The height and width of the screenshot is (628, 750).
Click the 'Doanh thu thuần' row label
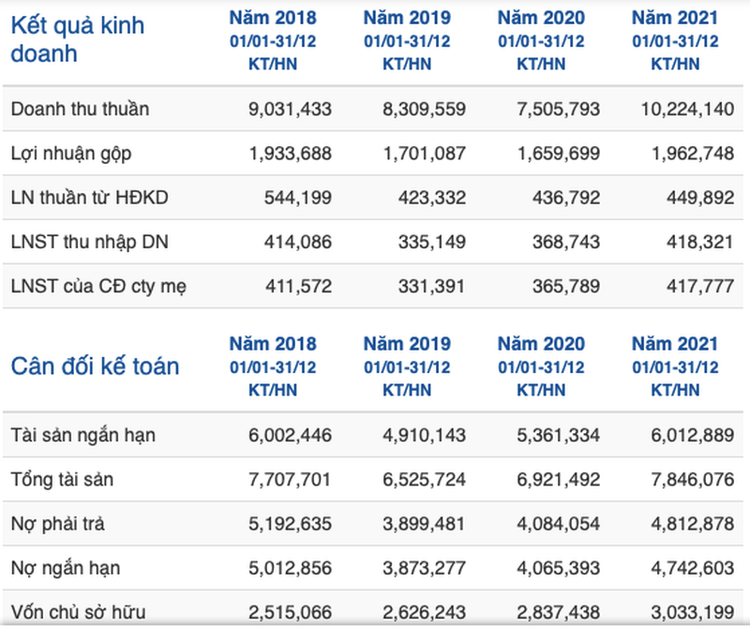tap(80, 109)
